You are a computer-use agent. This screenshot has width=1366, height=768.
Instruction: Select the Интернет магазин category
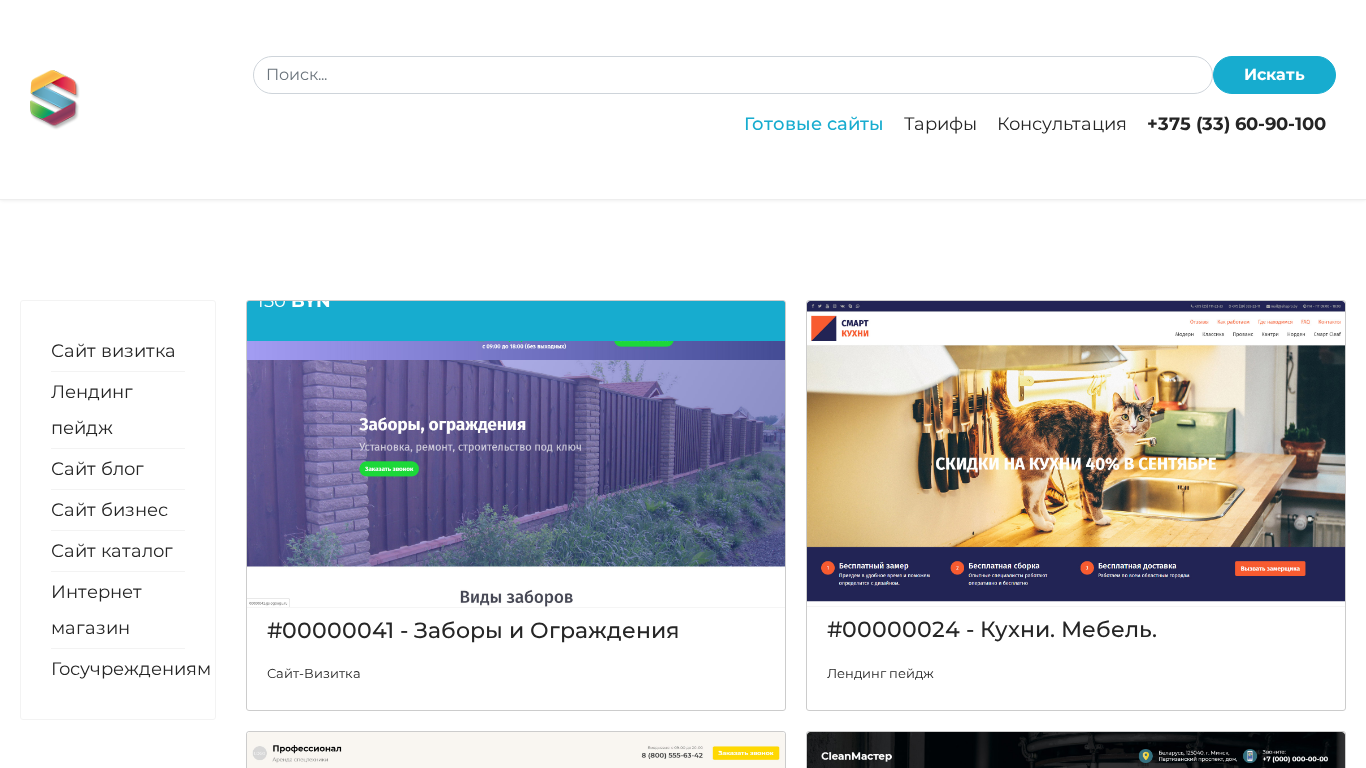click(x=96, y=610)
